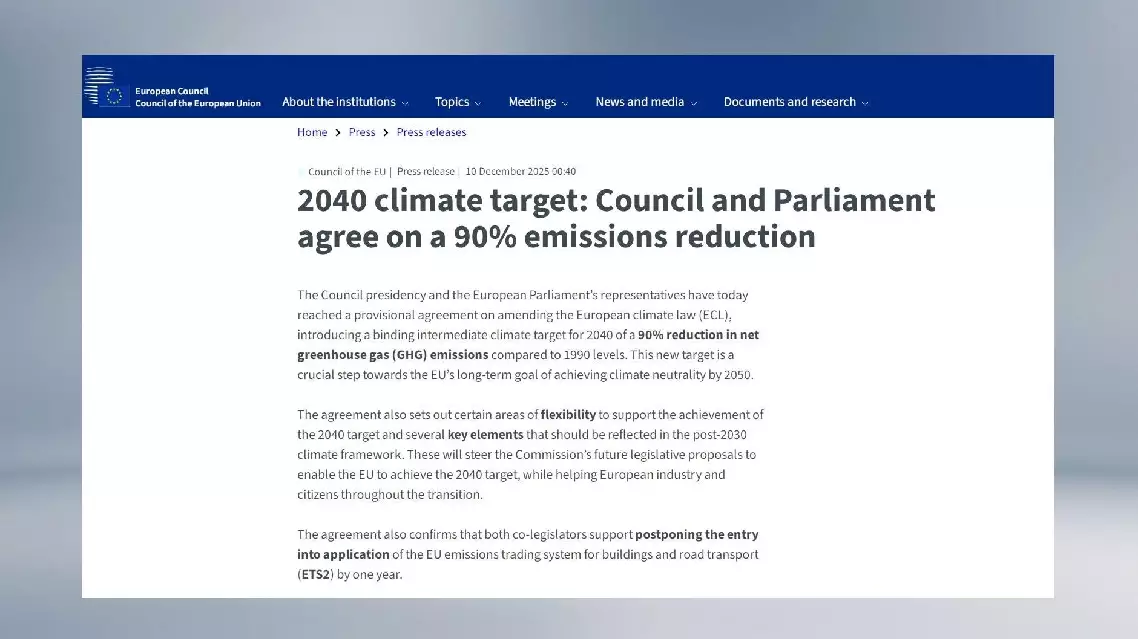Expand the chevron next to Topics
This screenshot has height=639, width=1138.
(x=478, y=103)
